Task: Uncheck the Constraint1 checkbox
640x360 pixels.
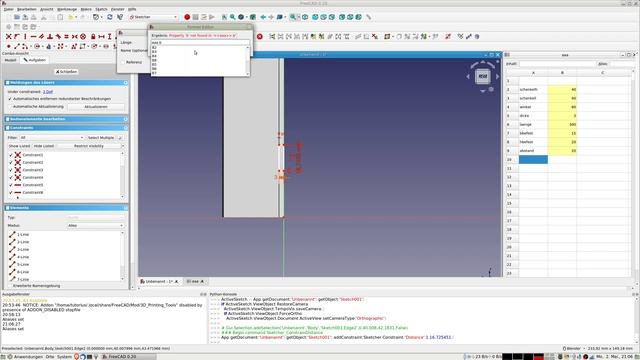Action: (11, 155)
